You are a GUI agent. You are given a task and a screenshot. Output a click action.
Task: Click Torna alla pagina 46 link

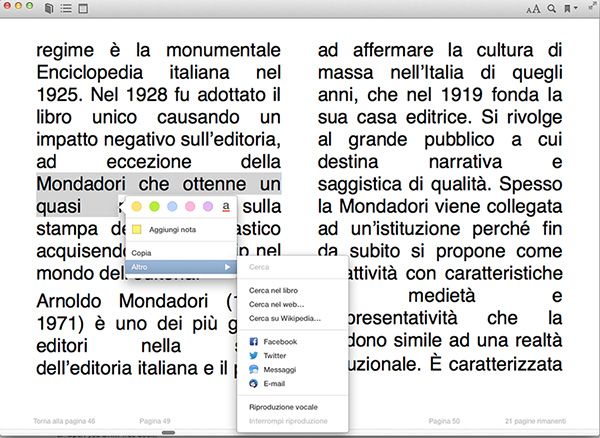(x=64, y=421)
